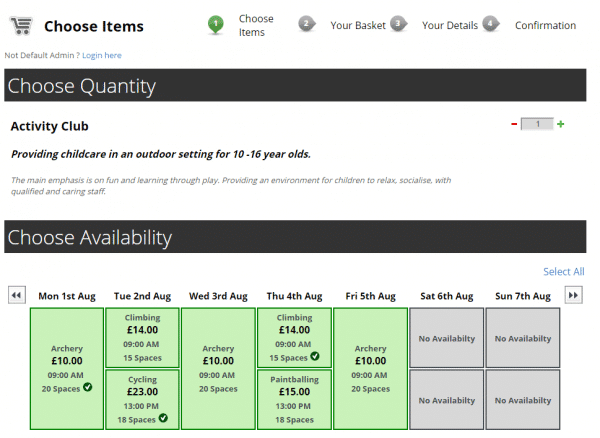Click Saturday bottom No Availabilty cell
The width and height of the screenshot is (600, 438).
pyautogui.click(x=447, y=399)
